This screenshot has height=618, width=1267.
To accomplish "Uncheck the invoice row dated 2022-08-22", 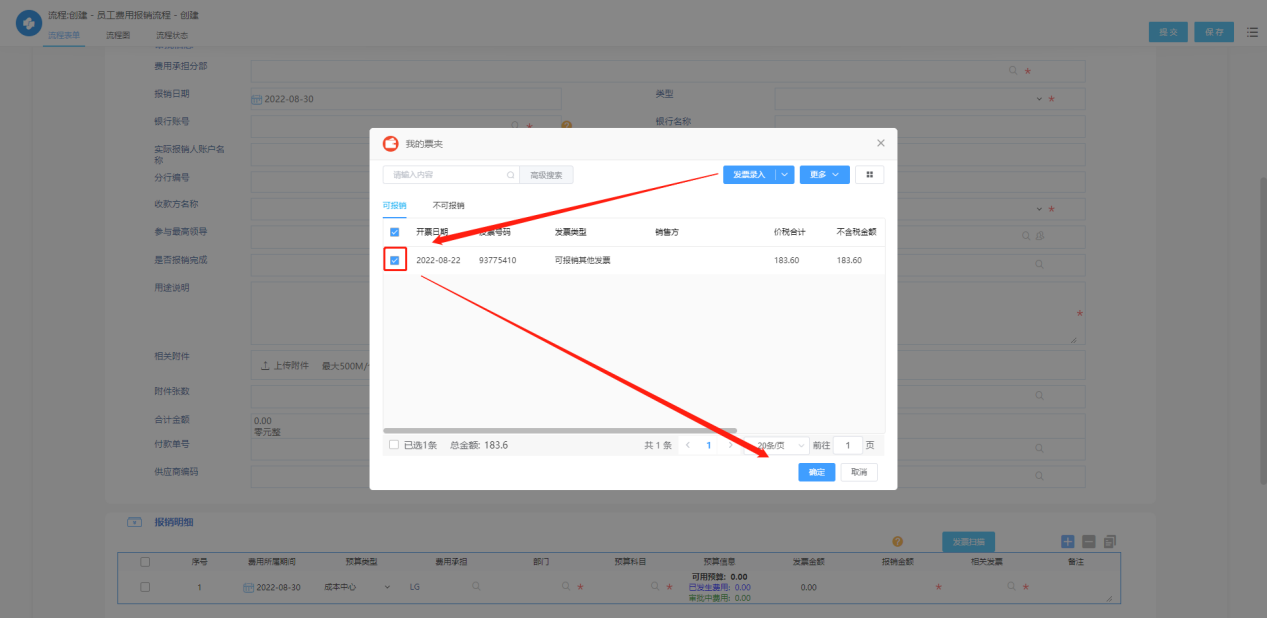I will click(x=395, y=260).
